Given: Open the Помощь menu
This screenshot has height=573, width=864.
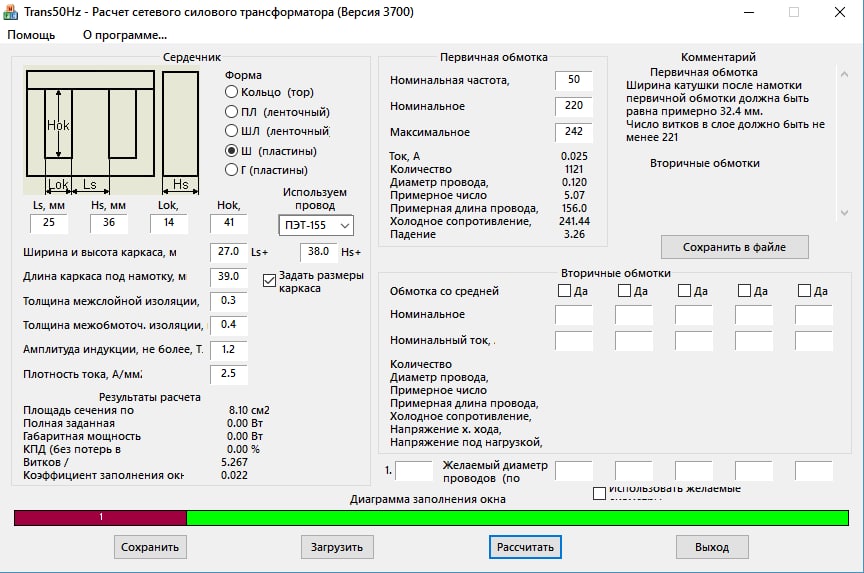Looking at the screenshot, I should point(31,35).
